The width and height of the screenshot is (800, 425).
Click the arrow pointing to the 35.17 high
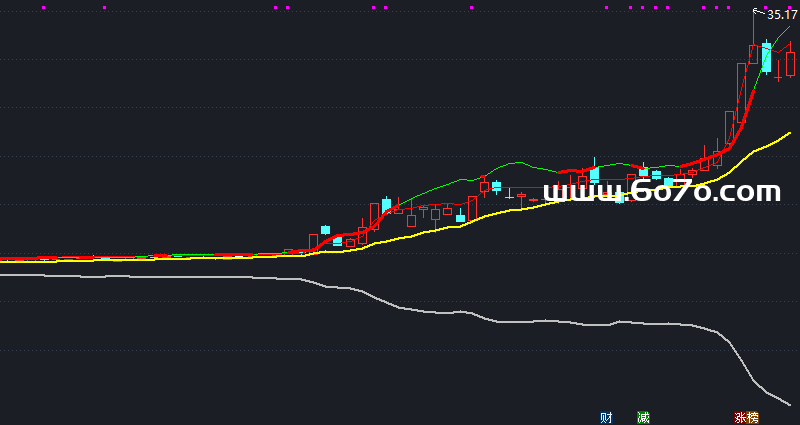pos(758,12)
